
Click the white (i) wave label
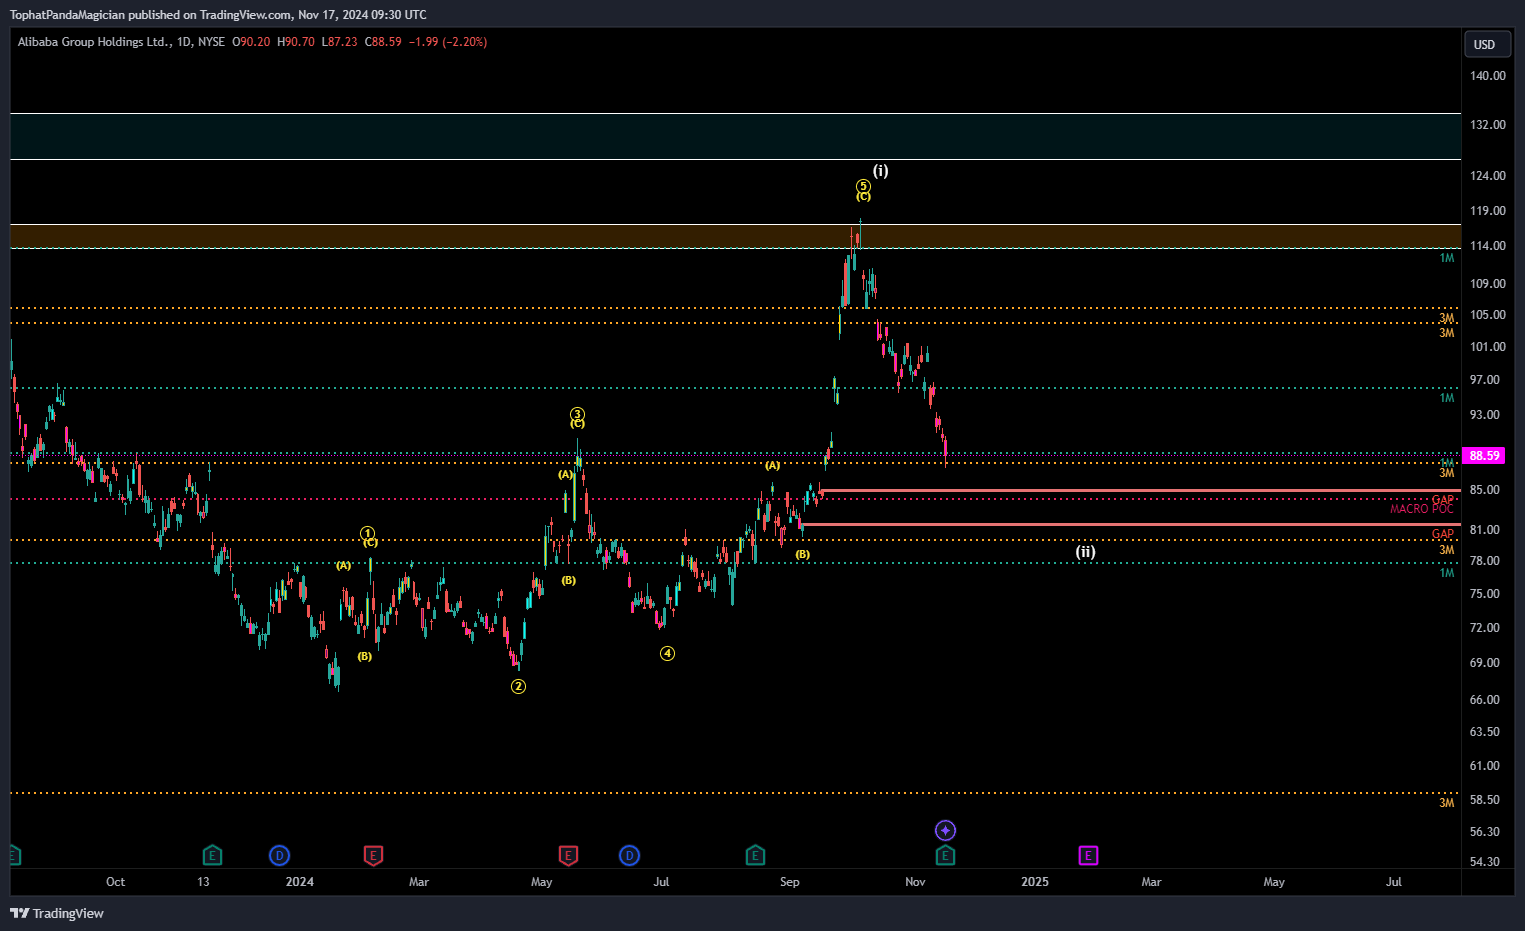click(x=880, y=170)
